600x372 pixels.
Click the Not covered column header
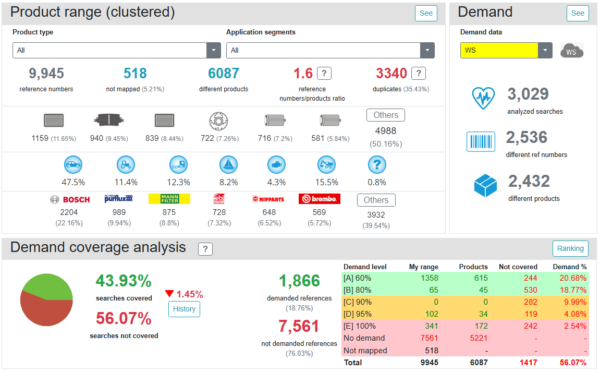pyautogui.click(x=518, y=267)
